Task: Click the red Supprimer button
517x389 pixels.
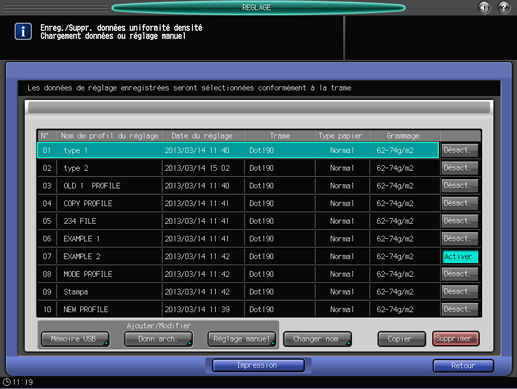Action: pos(456,339)
